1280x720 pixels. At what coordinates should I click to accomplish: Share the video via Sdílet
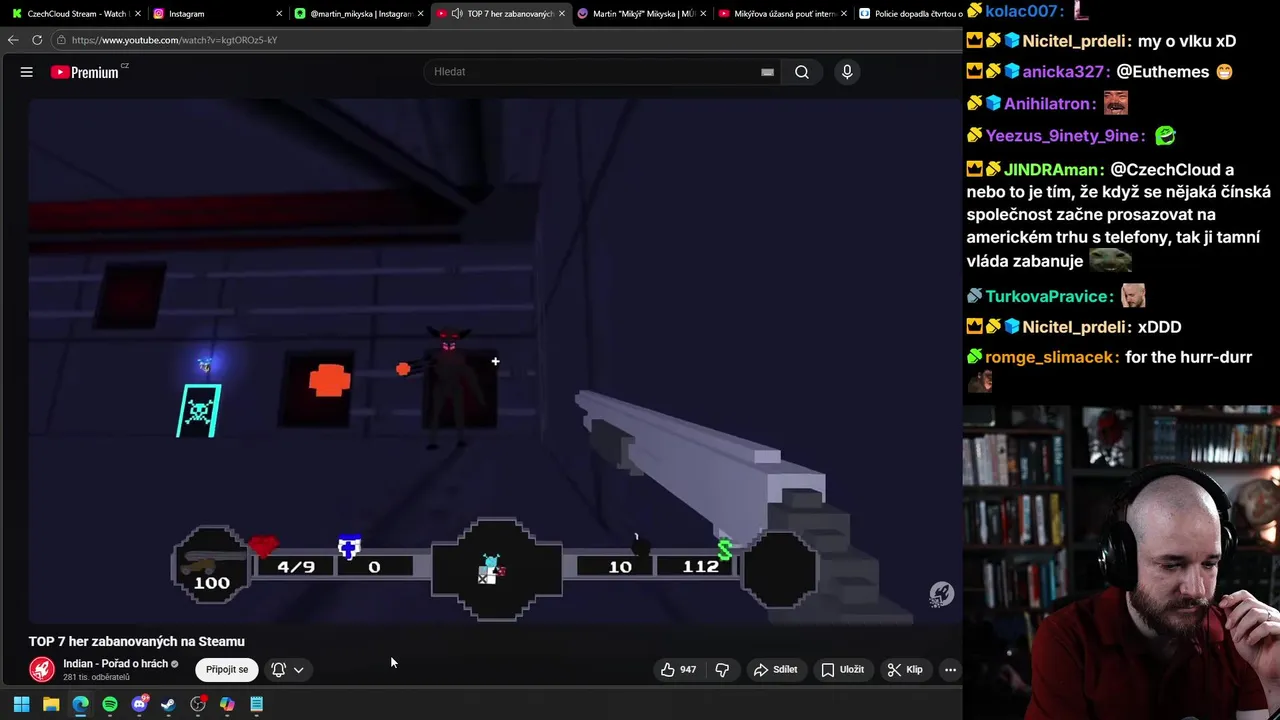click(776, 670)
